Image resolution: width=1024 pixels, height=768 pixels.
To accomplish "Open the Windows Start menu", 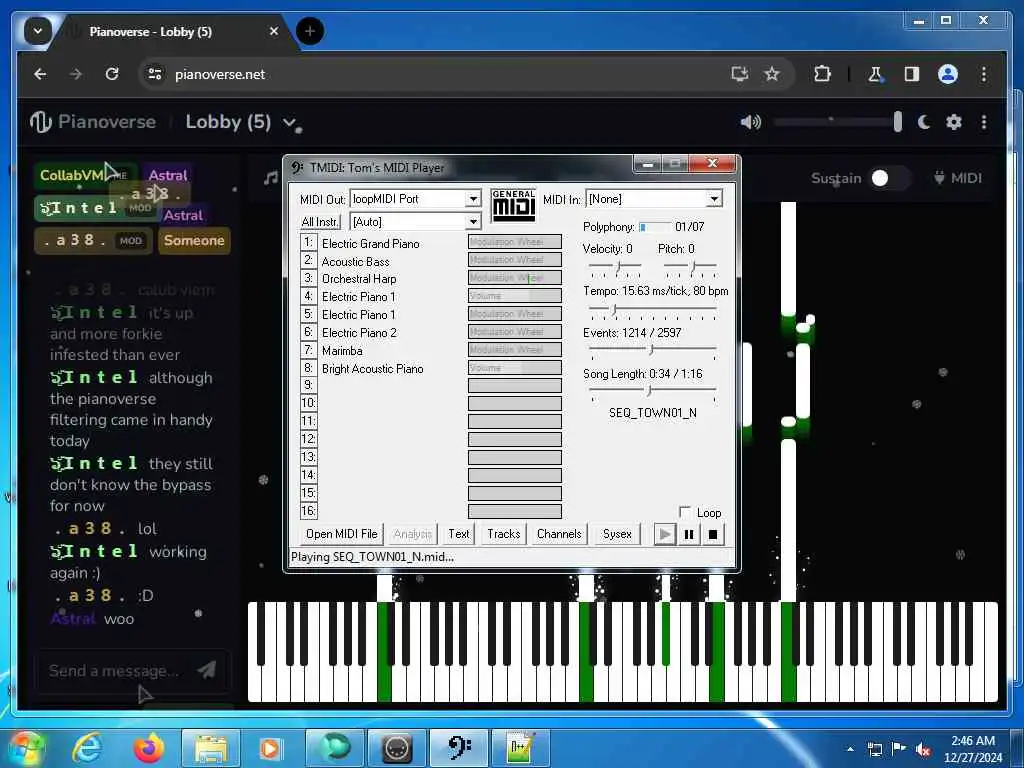I will tap(25, 748).
